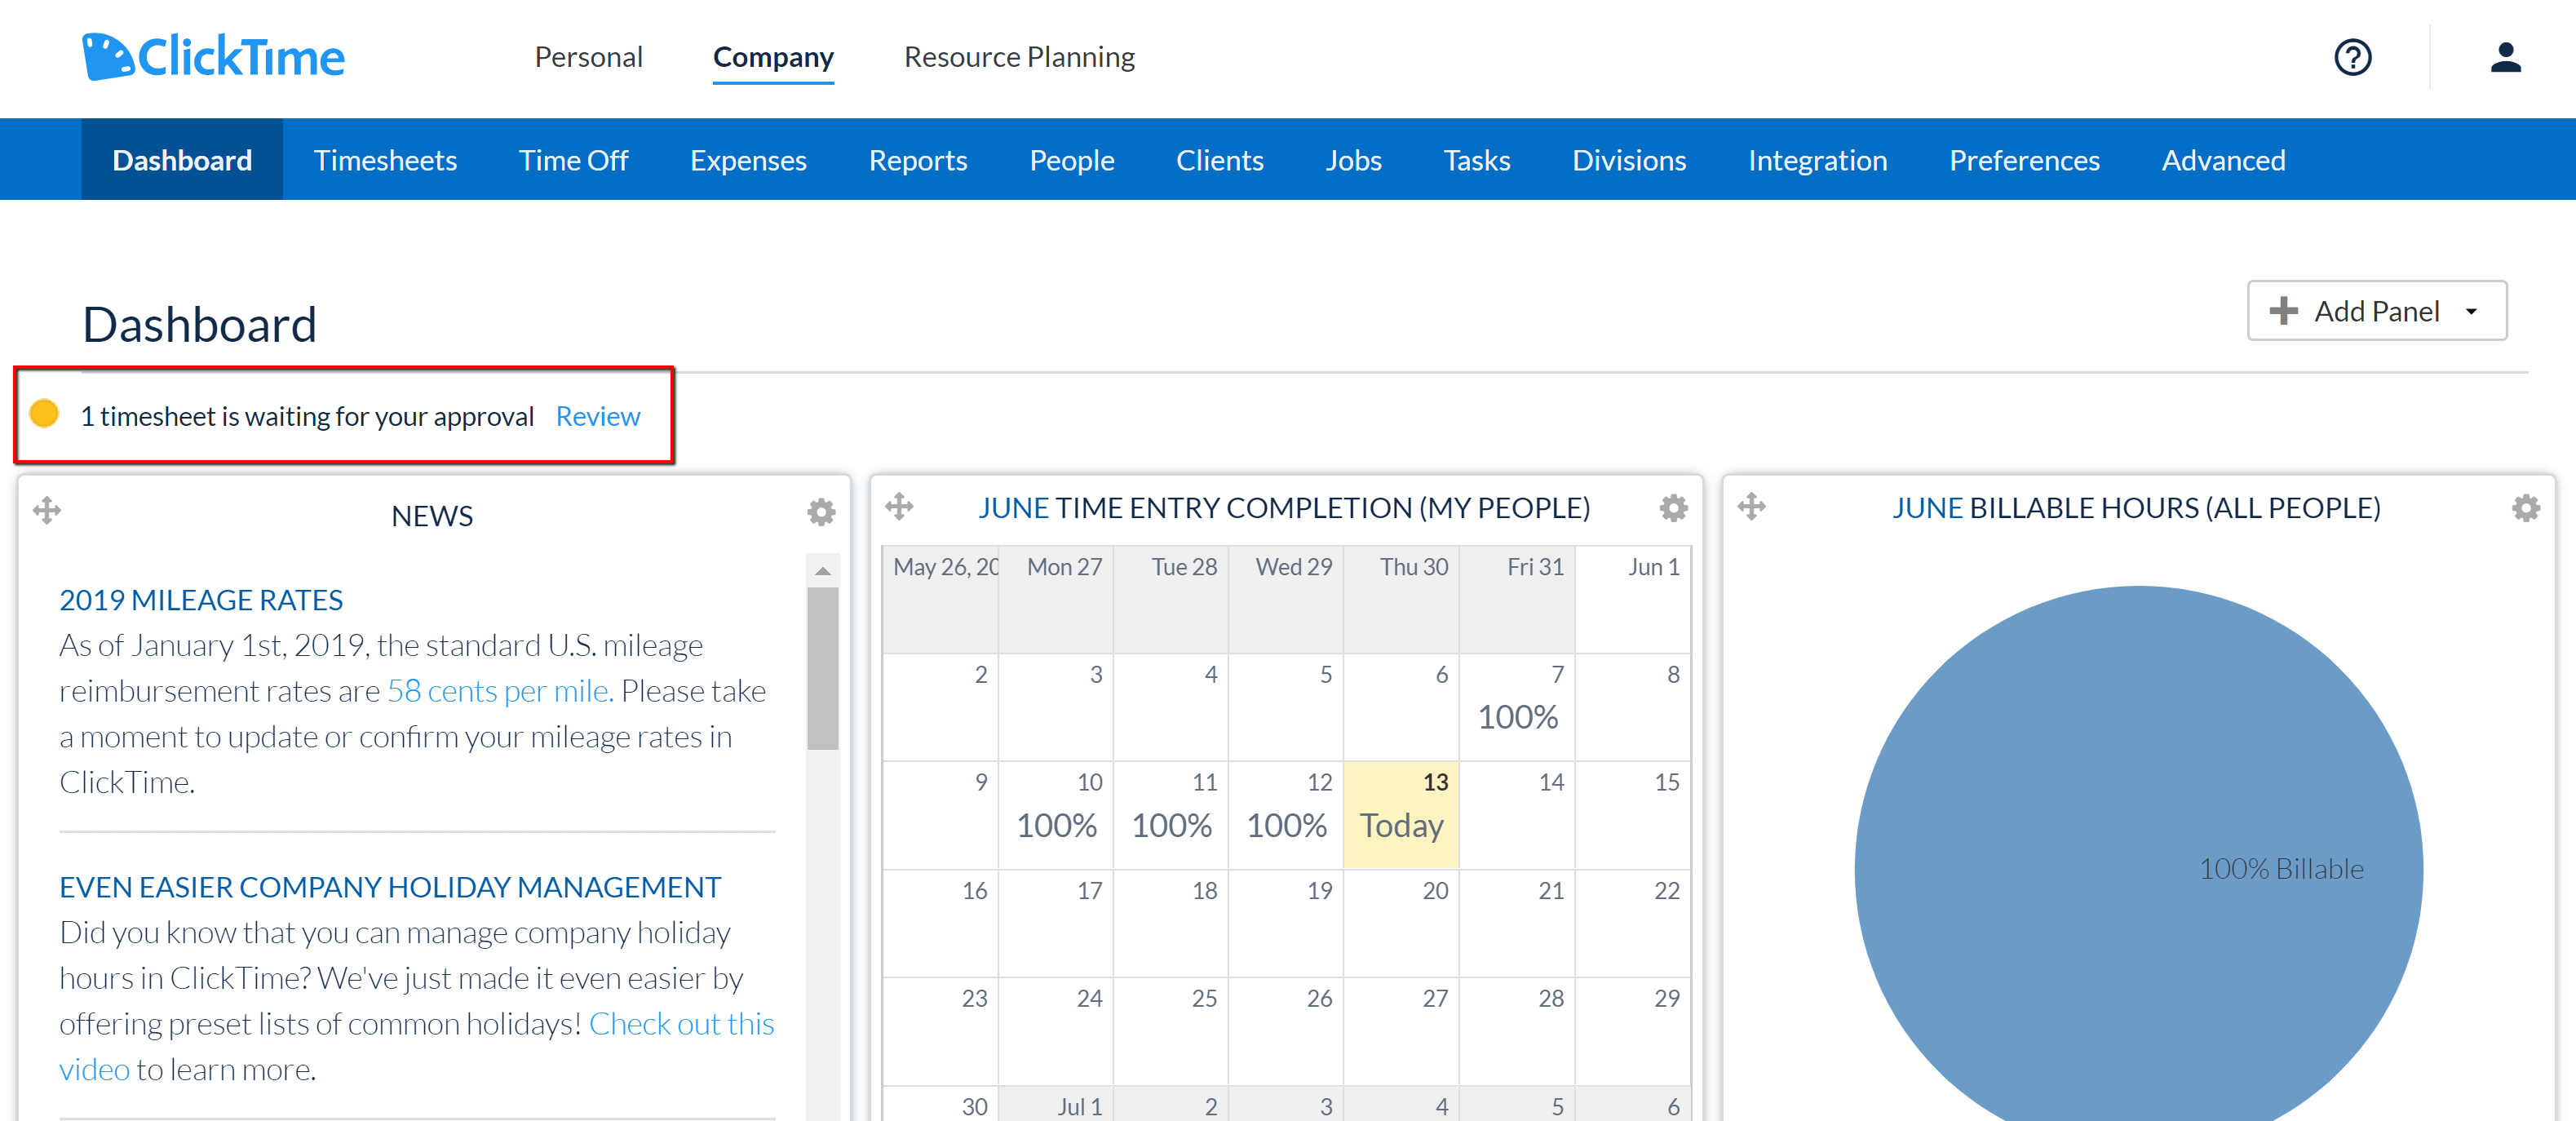Click the NEWS panel title
The height and width of the screenshot is (1121, 2576).
click(432, 516)
